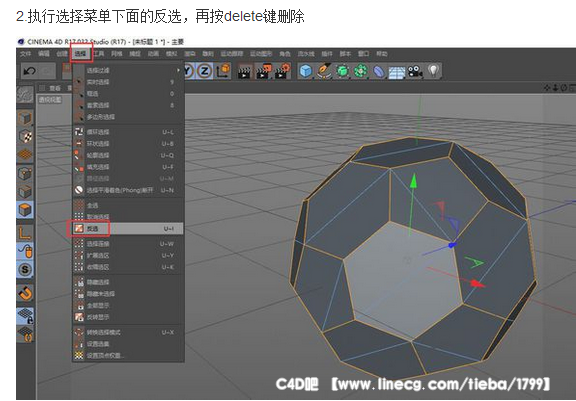This screenshot has height=401, width=576.
Task: Switch to Texture mode with the checkered cube
Action: [x=25, y=136]
